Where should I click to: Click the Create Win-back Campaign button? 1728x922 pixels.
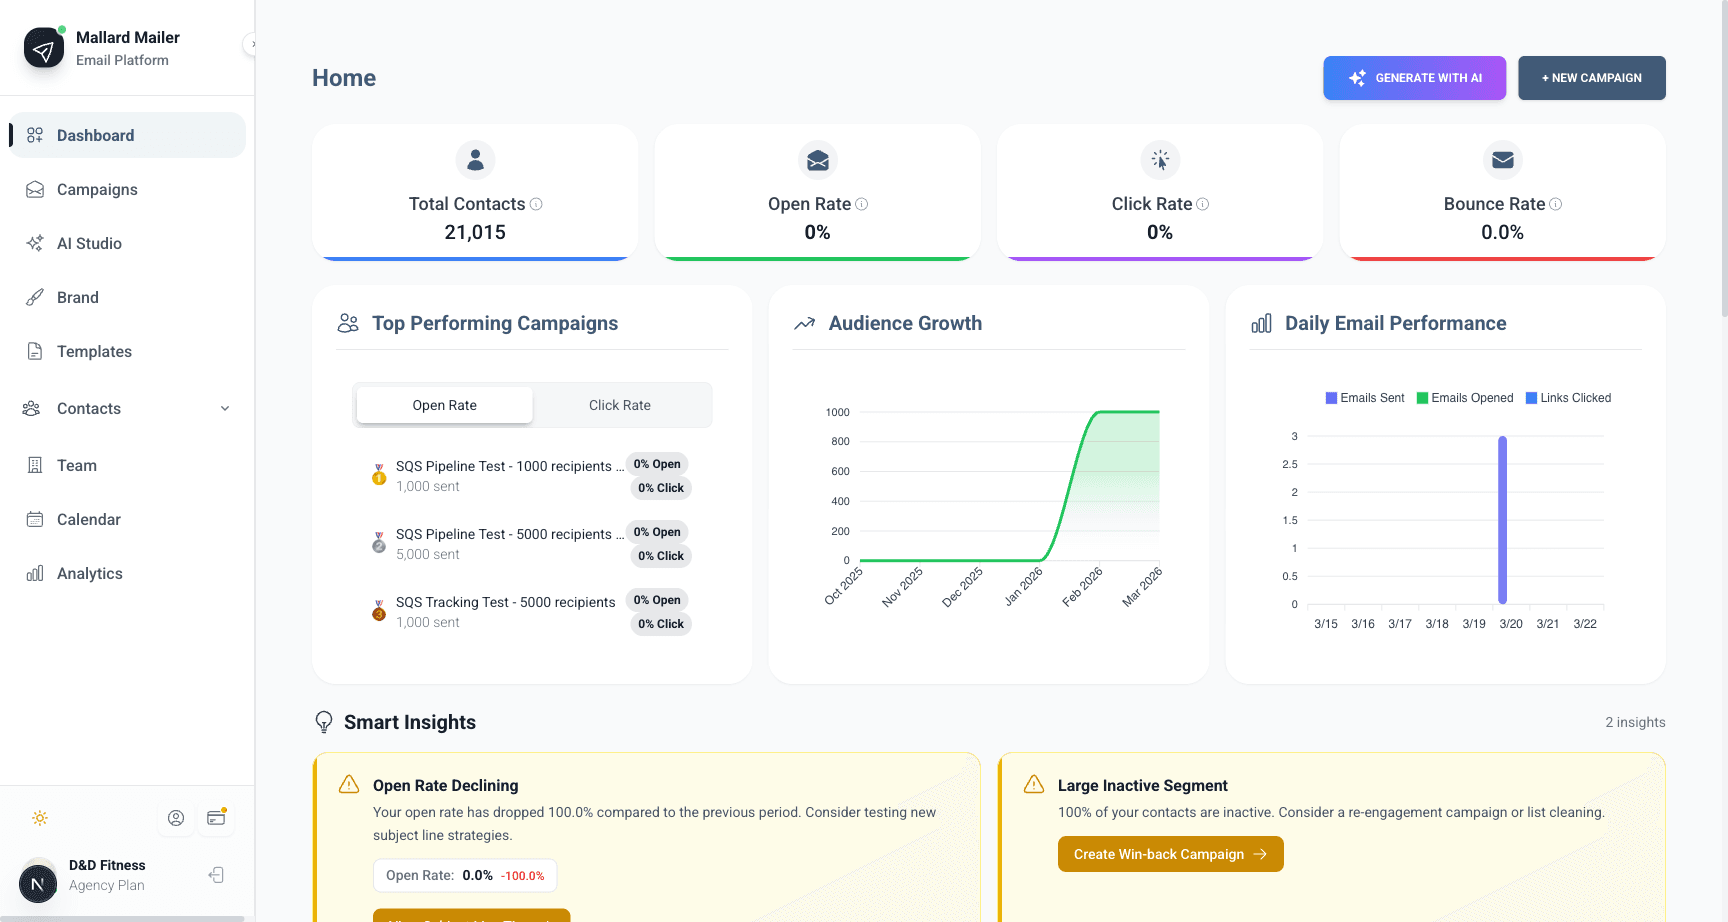point(1170,854)
